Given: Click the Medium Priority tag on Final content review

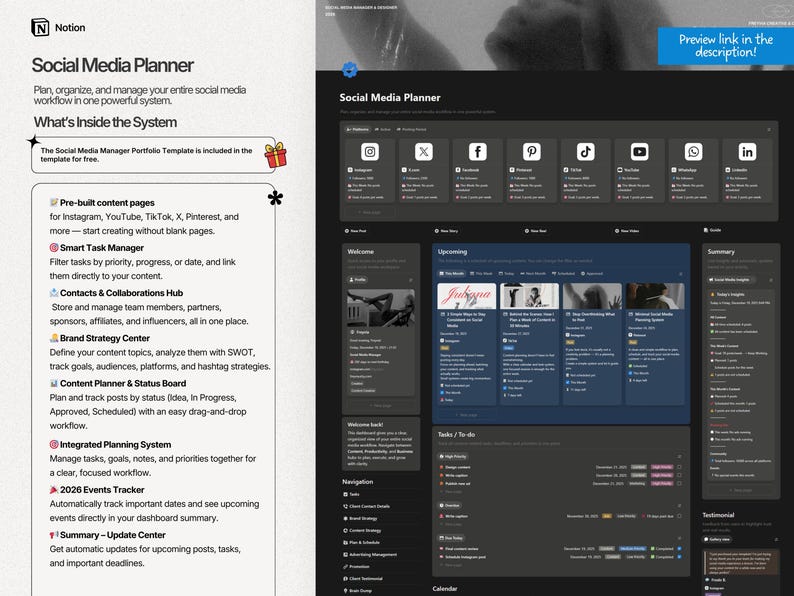Looking at the screenshot, I should click(632, 548).
